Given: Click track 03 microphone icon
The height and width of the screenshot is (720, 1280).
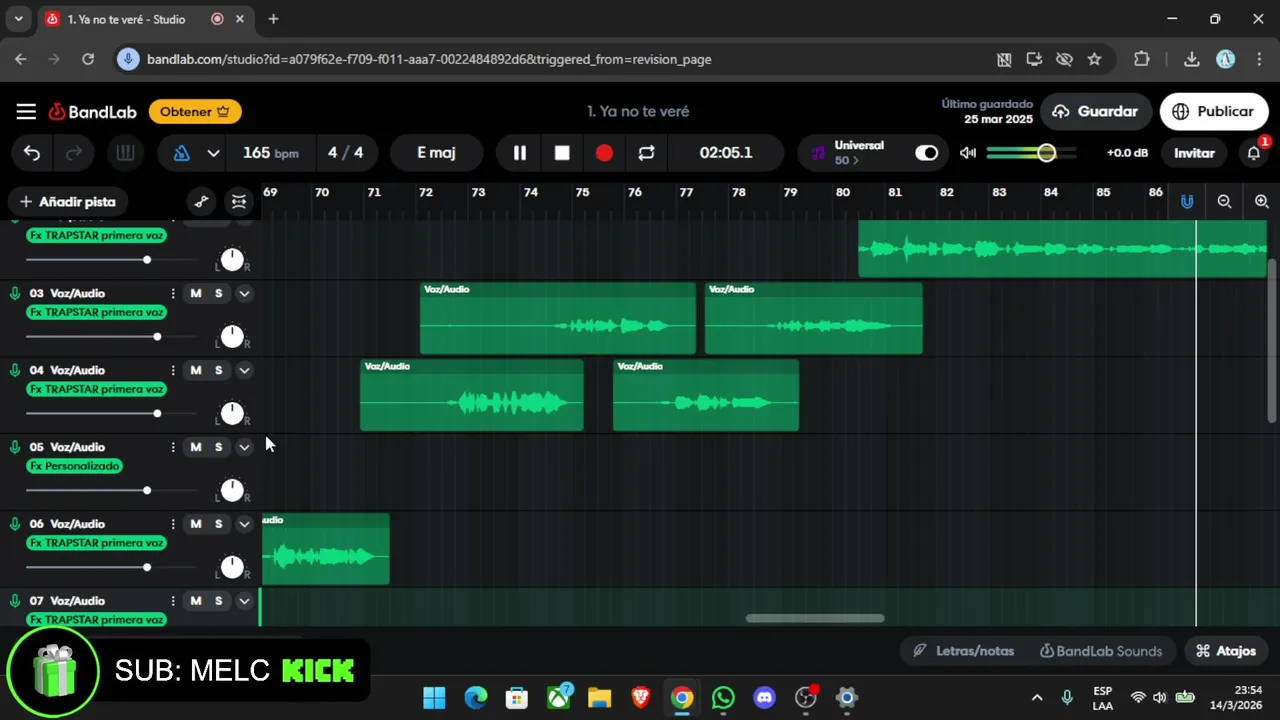Looking at the screenshot, I should 15,293.
